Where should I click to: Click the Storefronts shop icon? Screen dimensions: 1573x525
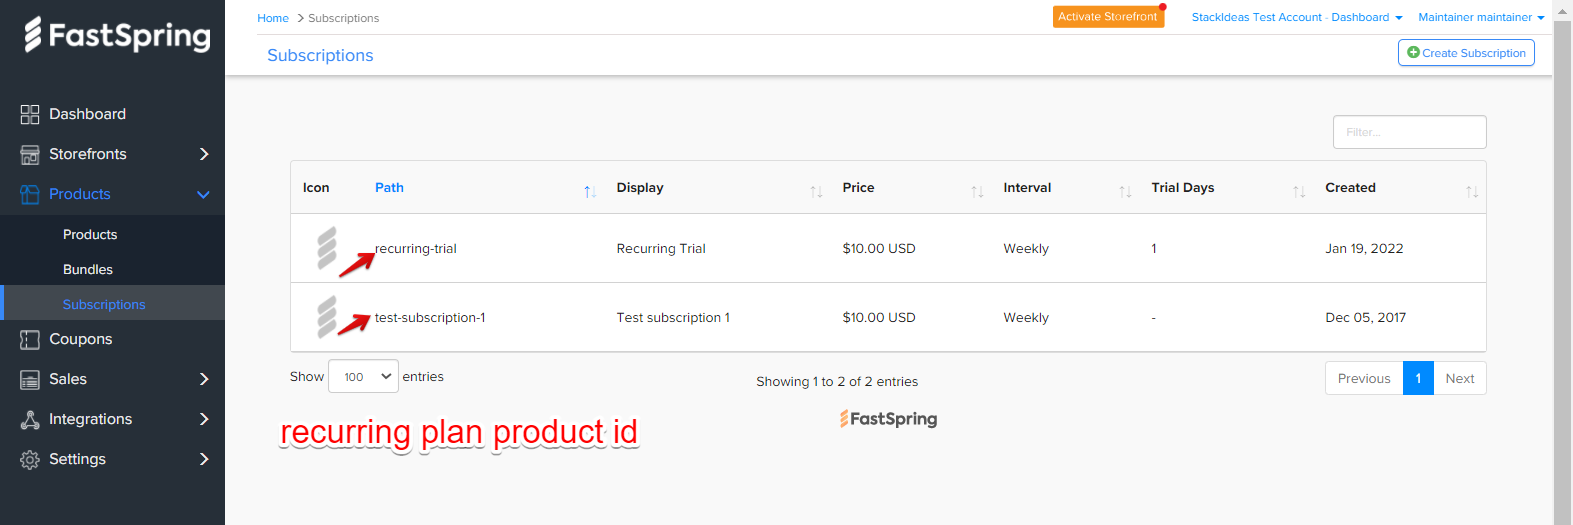pos(30,154)
